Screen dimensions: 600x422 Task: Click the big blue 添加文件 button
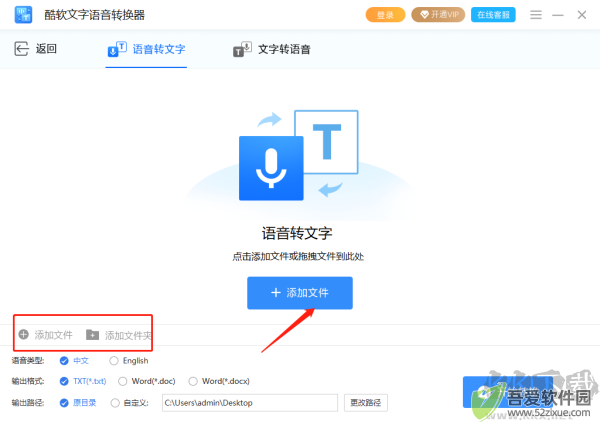click(300, 293)
